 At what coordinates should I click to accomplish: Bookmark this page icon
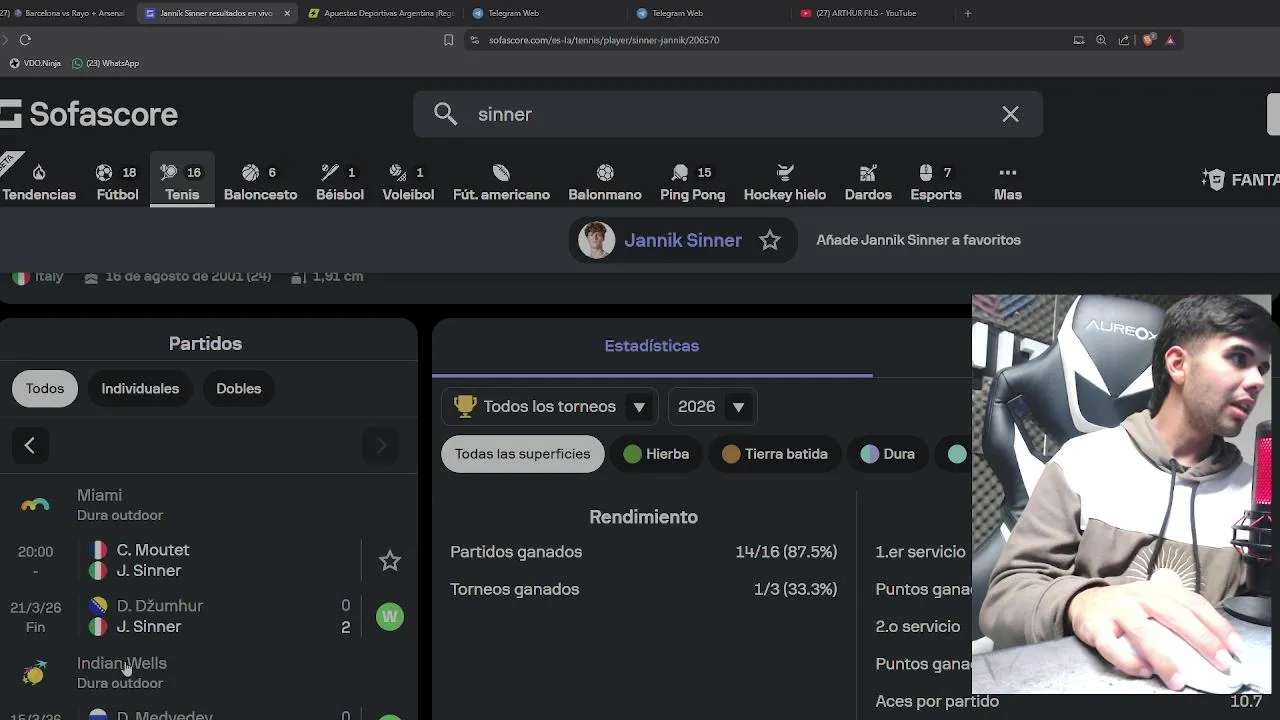pyautogui.click(x=448, y=40)
